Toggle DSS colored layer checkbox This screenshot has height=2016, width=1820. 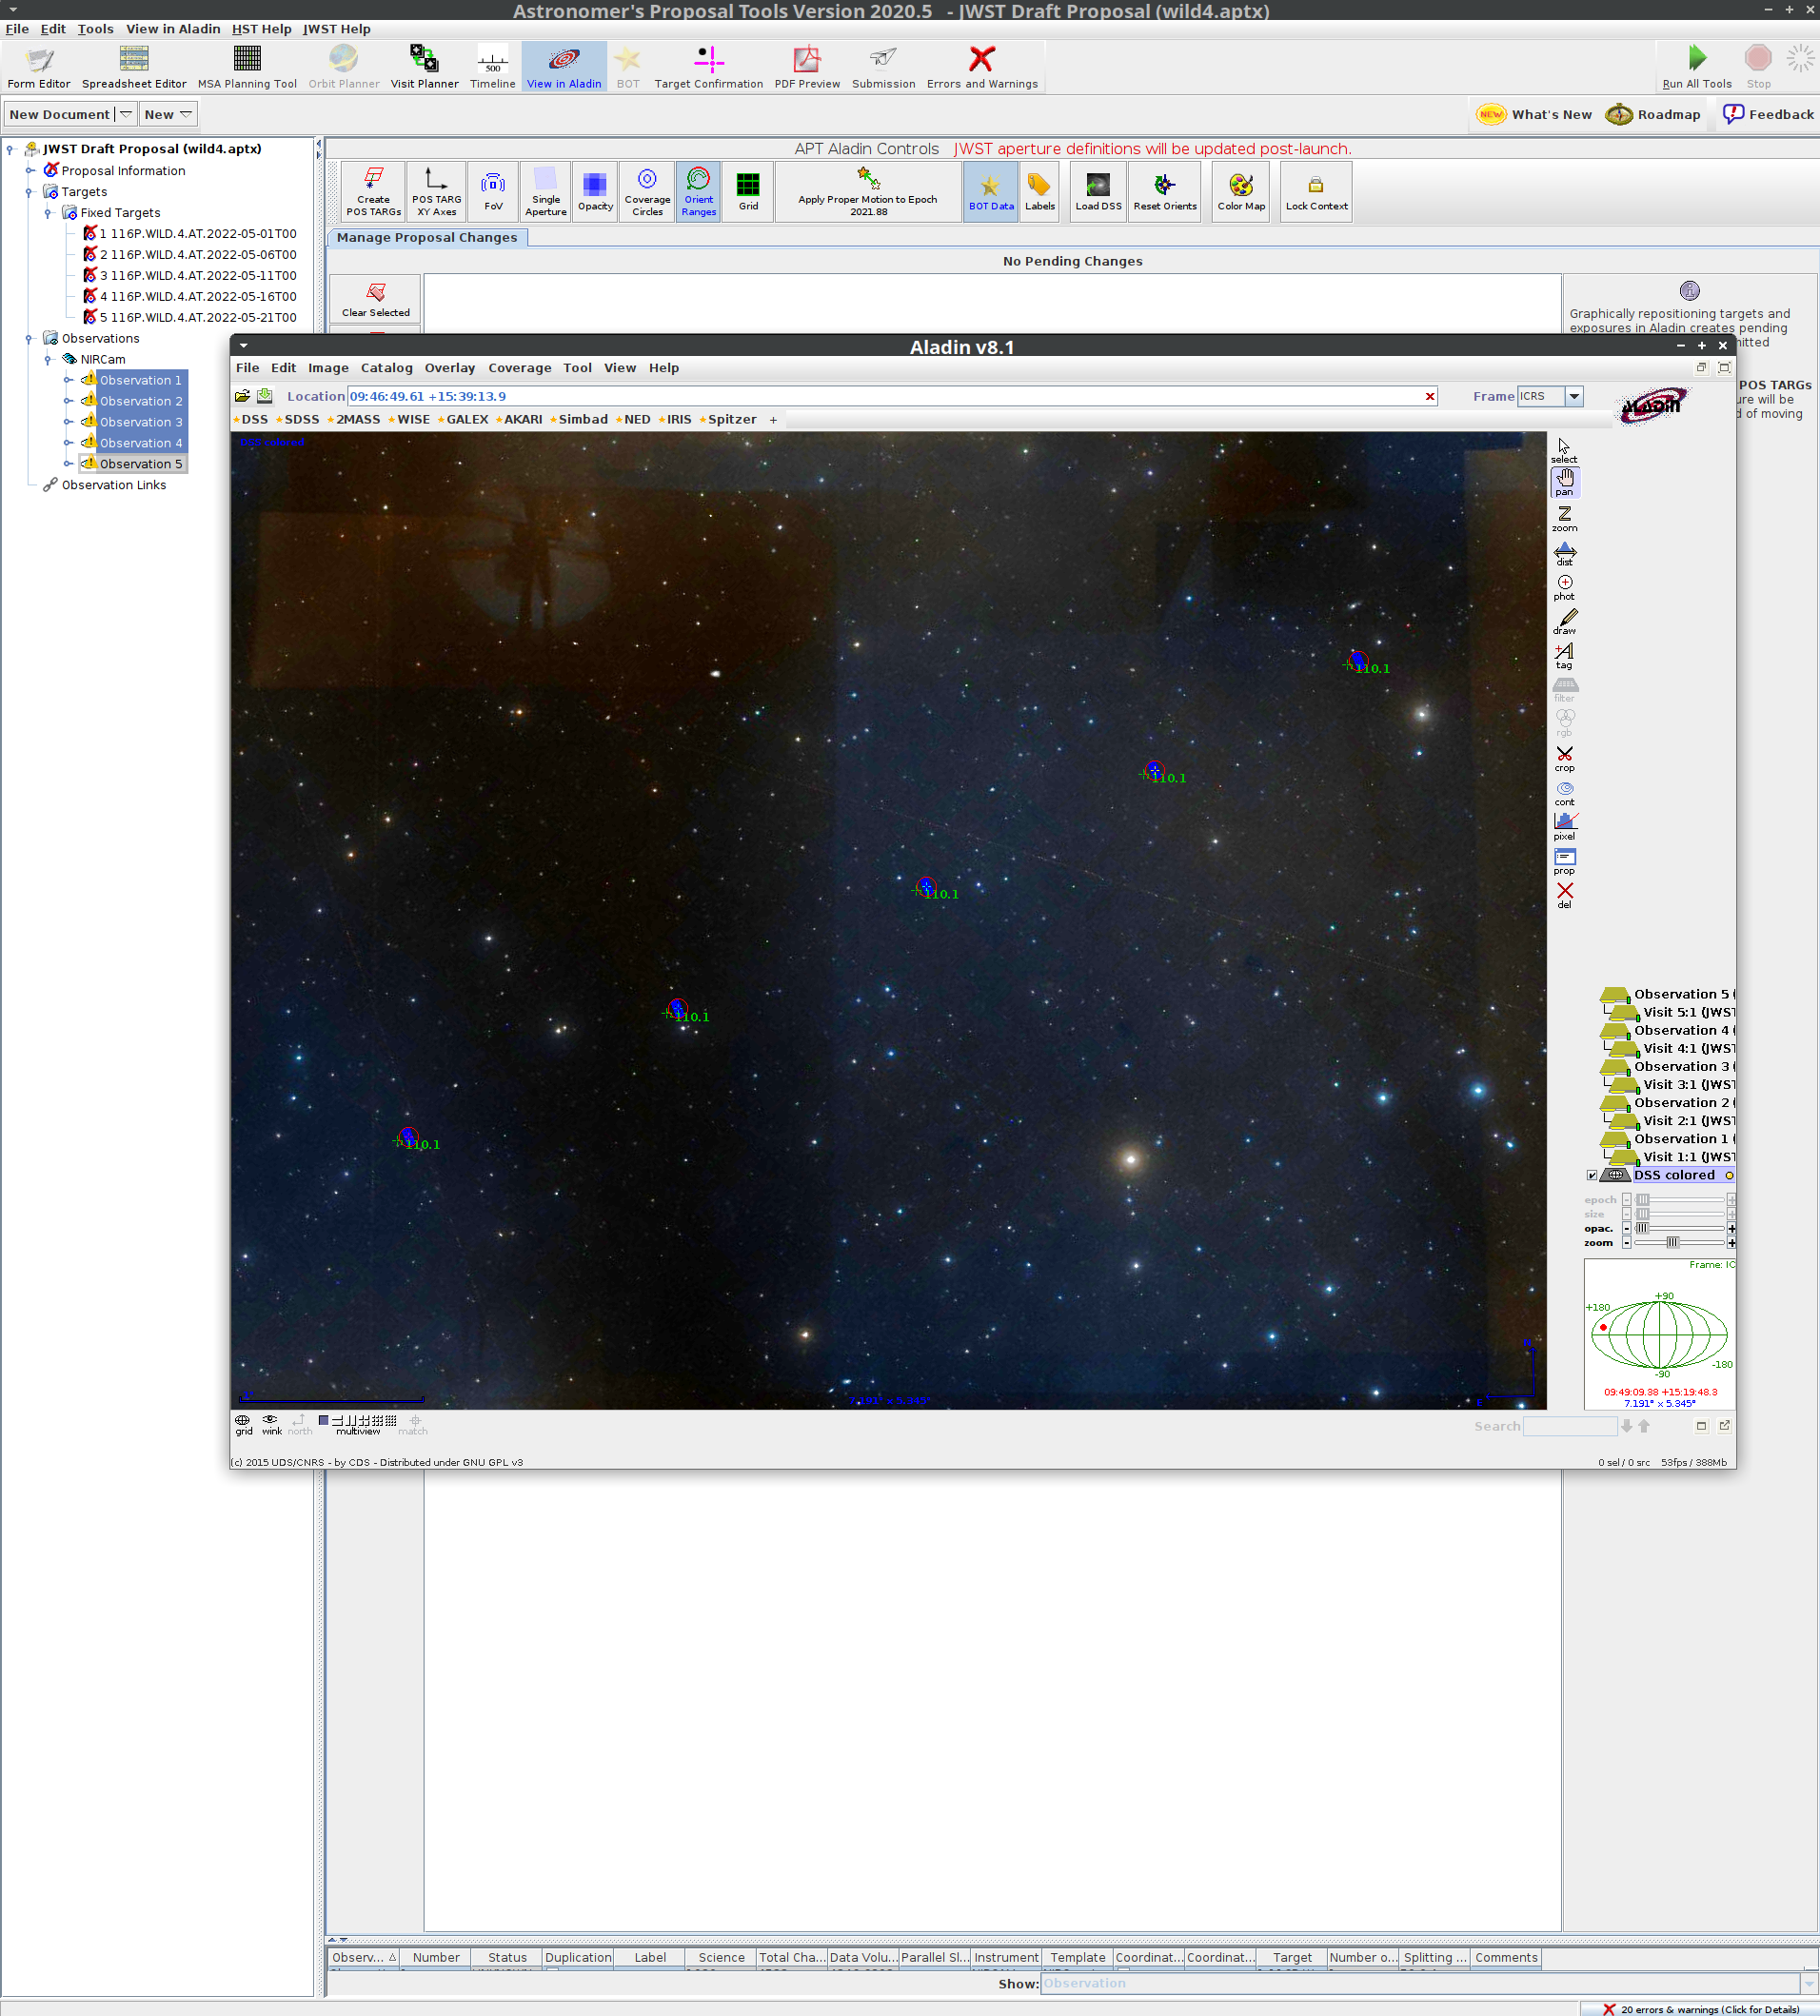coord(1592,1175)
